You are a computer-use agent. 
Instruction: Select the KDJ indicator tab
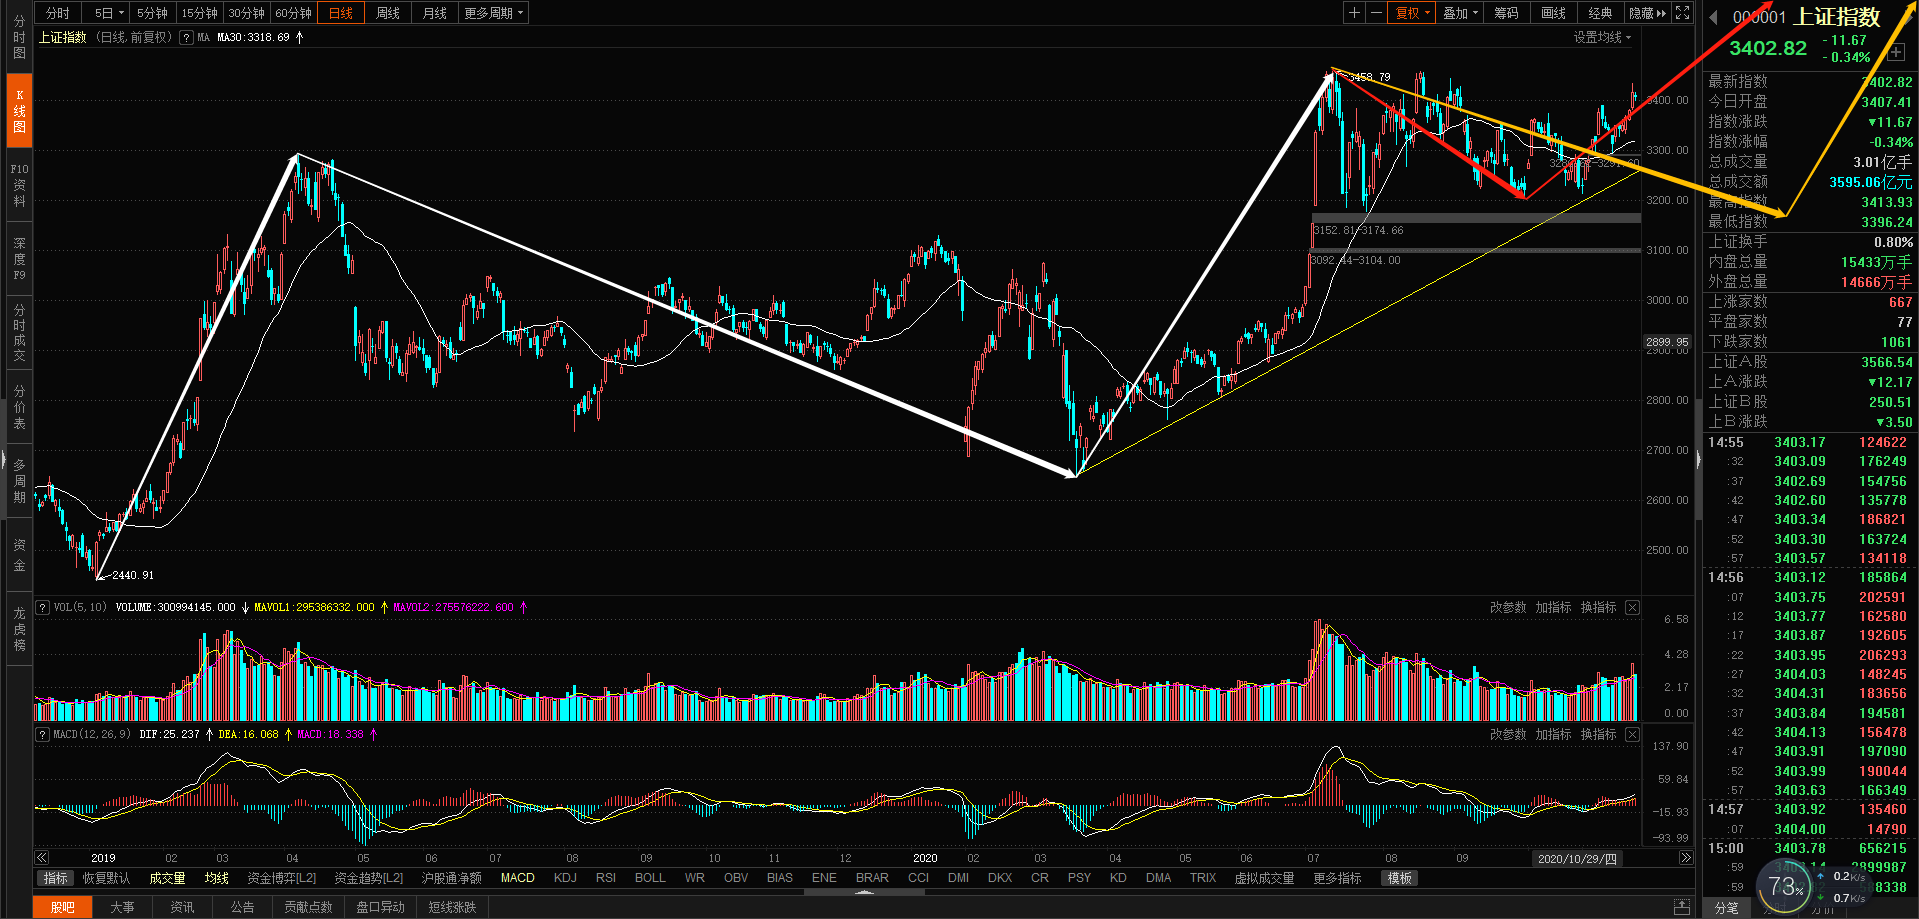[x=565, y=878]
